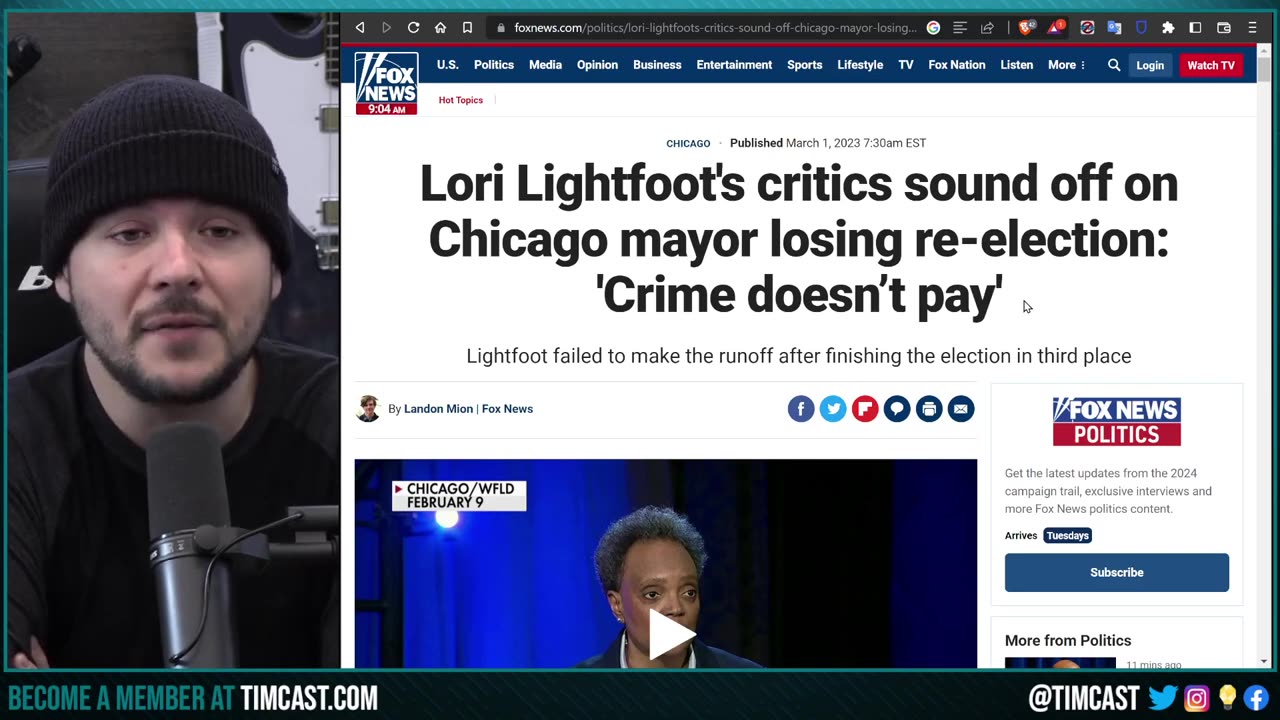Image resolution: width=1280 pixels, height=720 pixels.
Task: Open the Lifestyle section
Action: pos(860,65)
